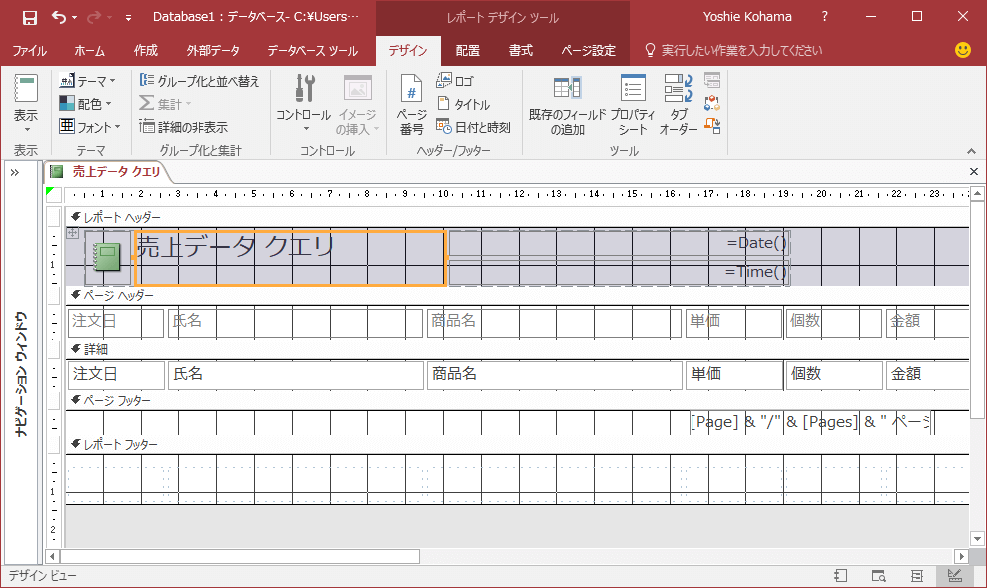Viewport: 987px width, 588px height.
Task: Click the smiley feedback icon
Action: [962, 50]
